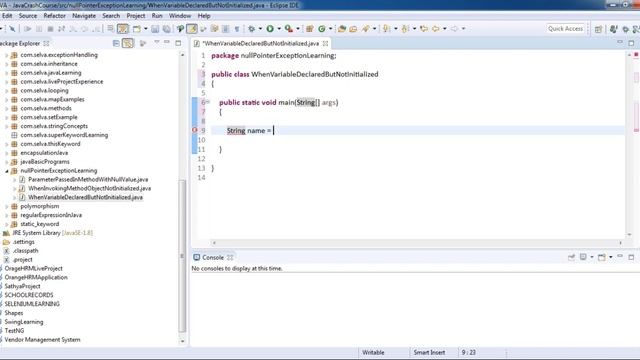
Task: Maximize the Console view
Action: [631, 257]
